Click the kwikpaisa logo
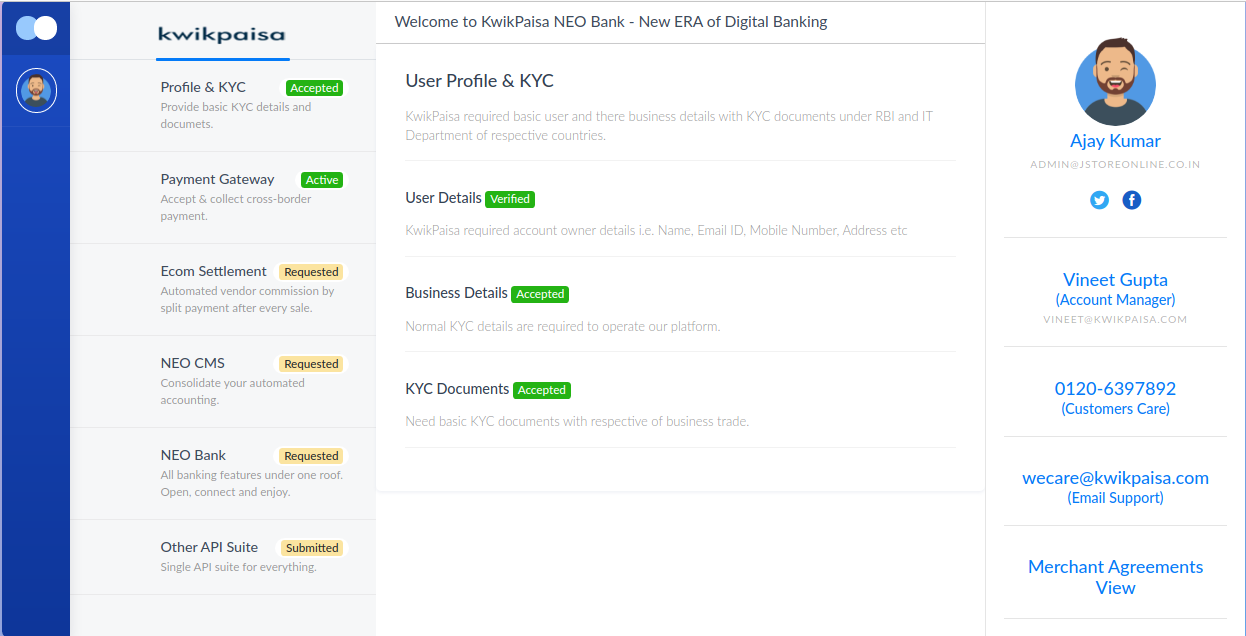Image resolution: width=1246 pixels, height=636 pixels. (221, 34)
